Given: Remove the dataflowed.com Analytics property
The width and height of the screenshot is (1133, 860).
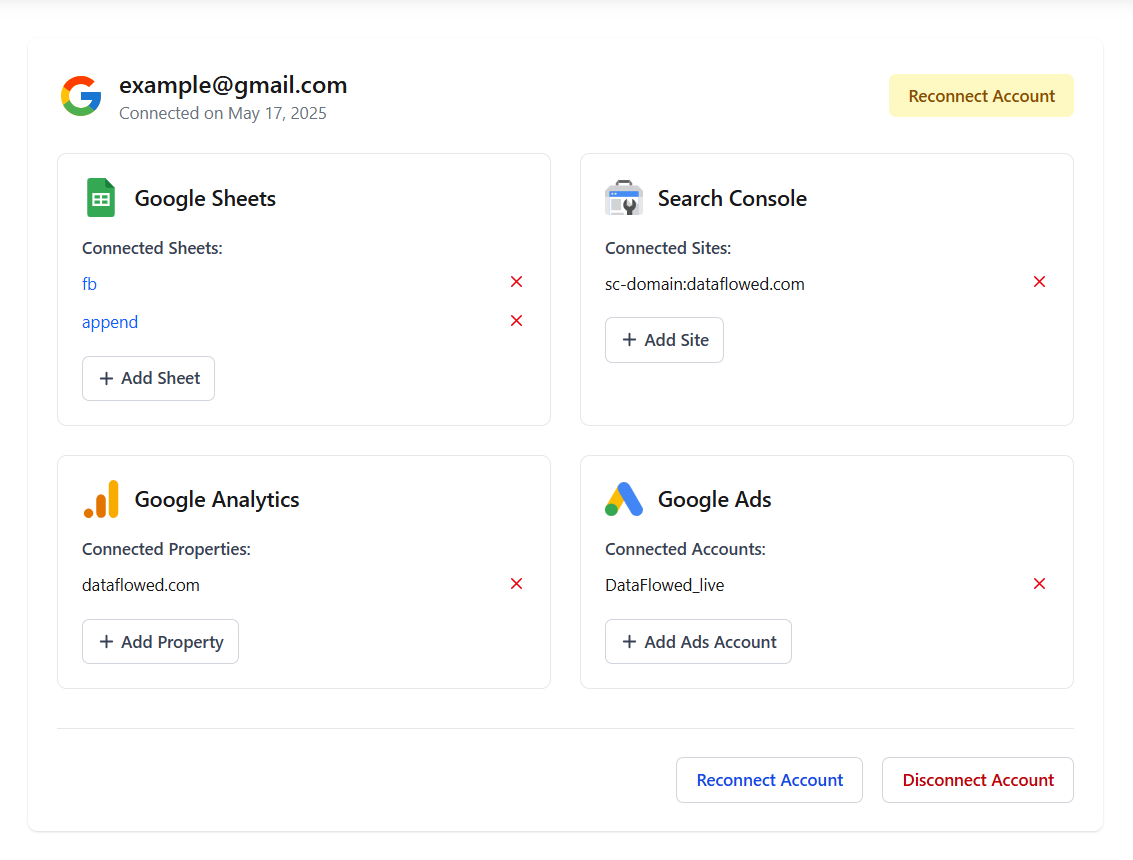Looking at the screenshot, I should click(516, 583).
